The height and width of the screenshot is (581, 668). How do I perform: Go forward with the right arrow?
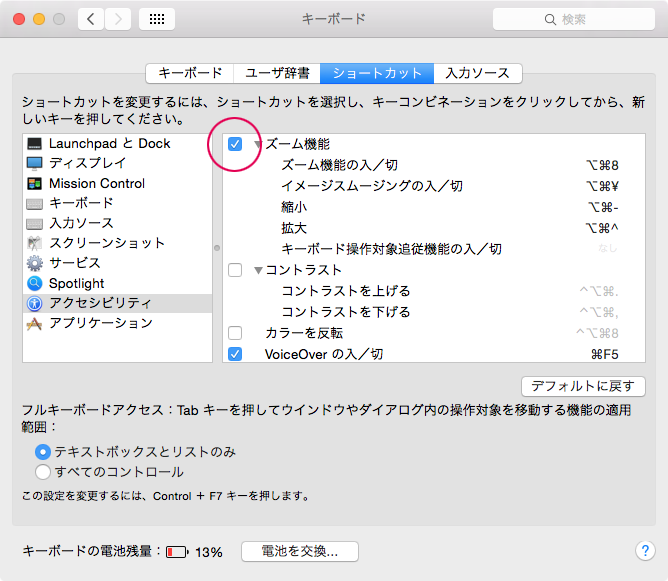[118, 19]
